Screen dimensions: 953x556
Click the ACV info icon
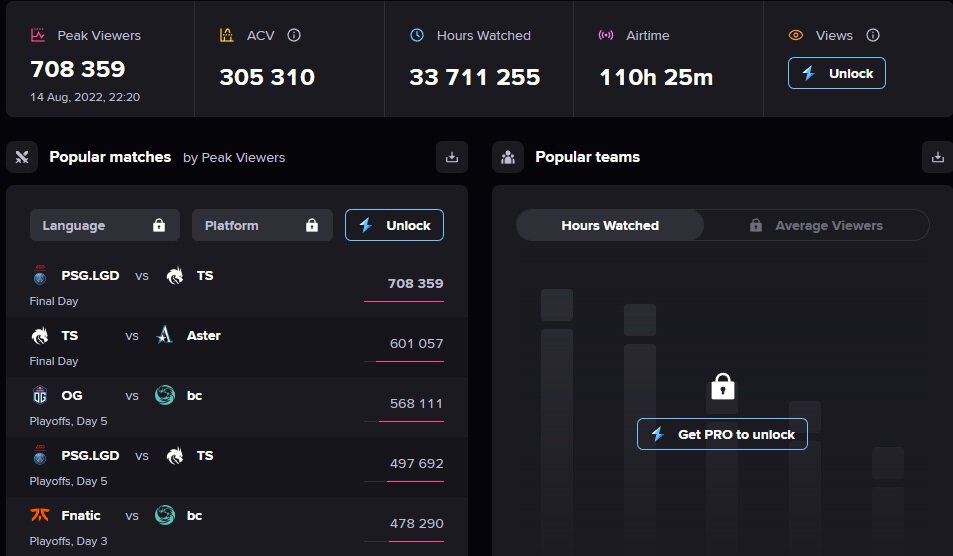tap(294, 35)
